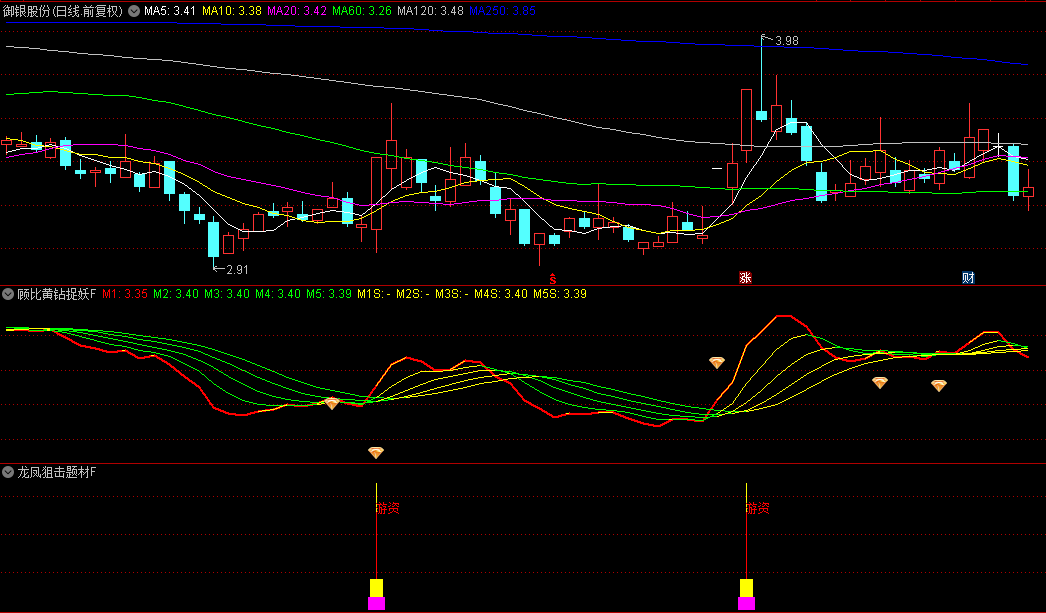
Task: Click the highest diamond signal icon
Action: 716,363
